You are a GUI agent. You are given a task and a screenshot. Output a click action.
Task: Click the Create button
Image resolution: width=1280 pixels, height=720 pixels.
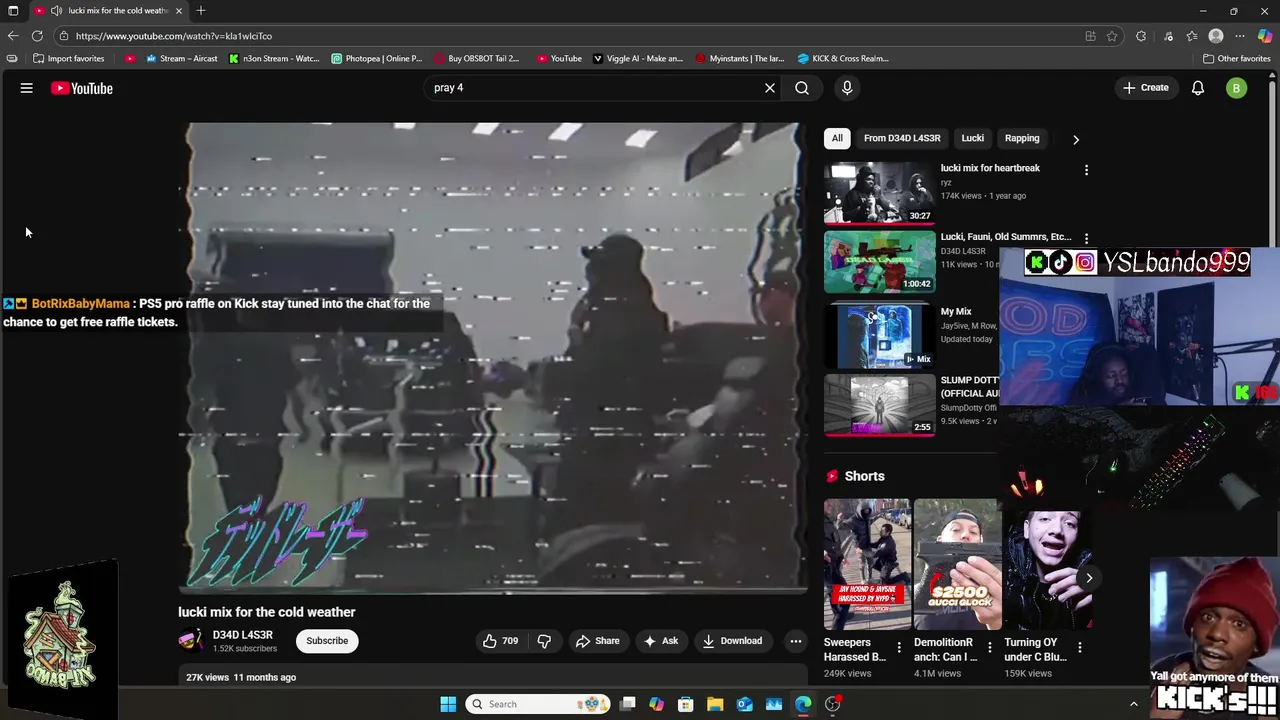click(1145, 88)
